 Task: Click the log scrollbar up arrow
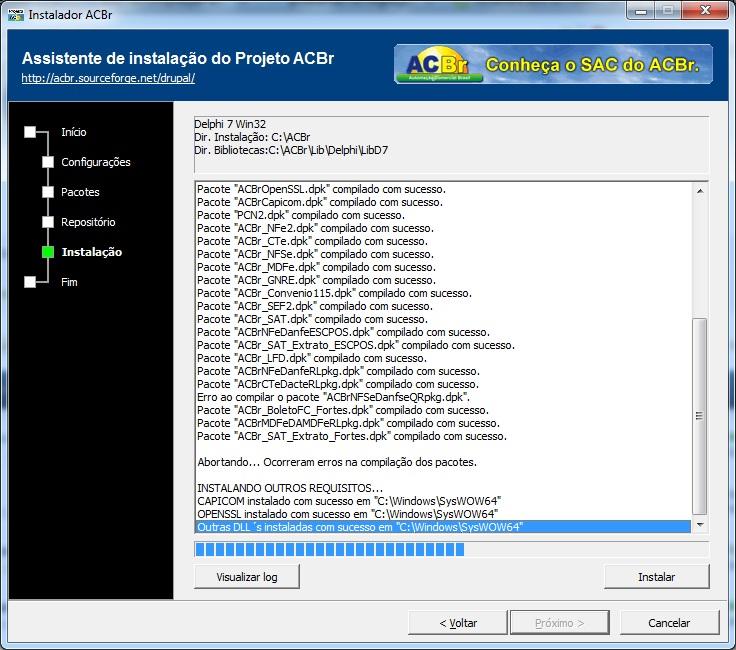[x=700, y=191]
